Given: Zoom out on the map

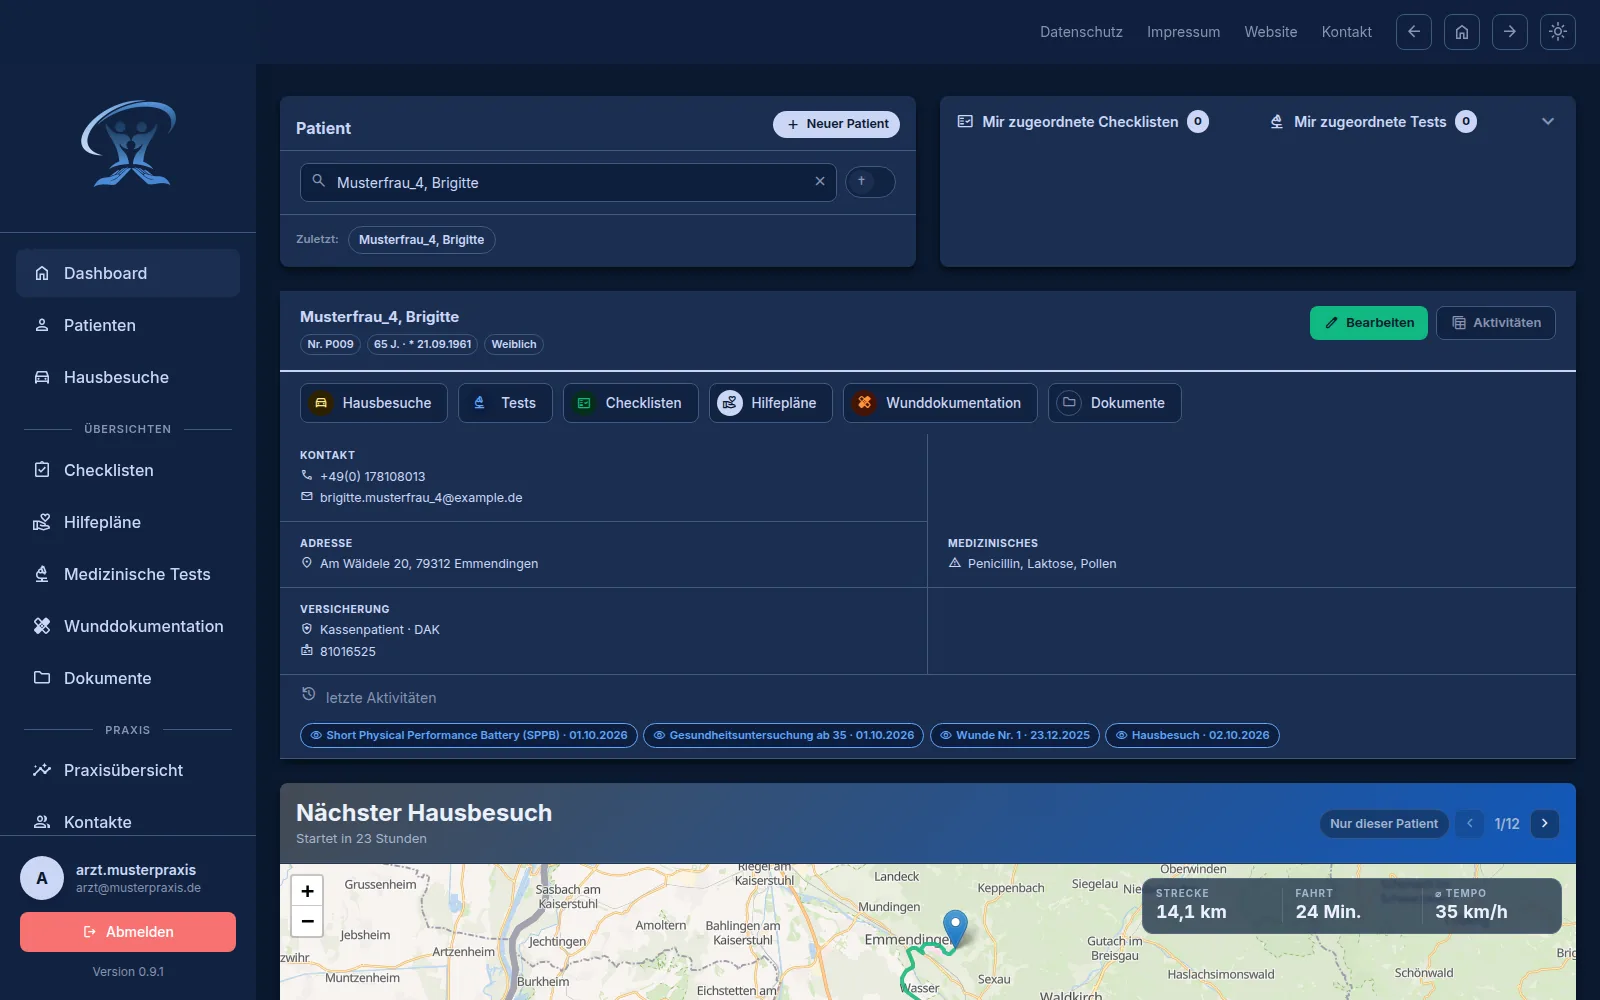Looking at the screenshot, I should tap(307, 921).
